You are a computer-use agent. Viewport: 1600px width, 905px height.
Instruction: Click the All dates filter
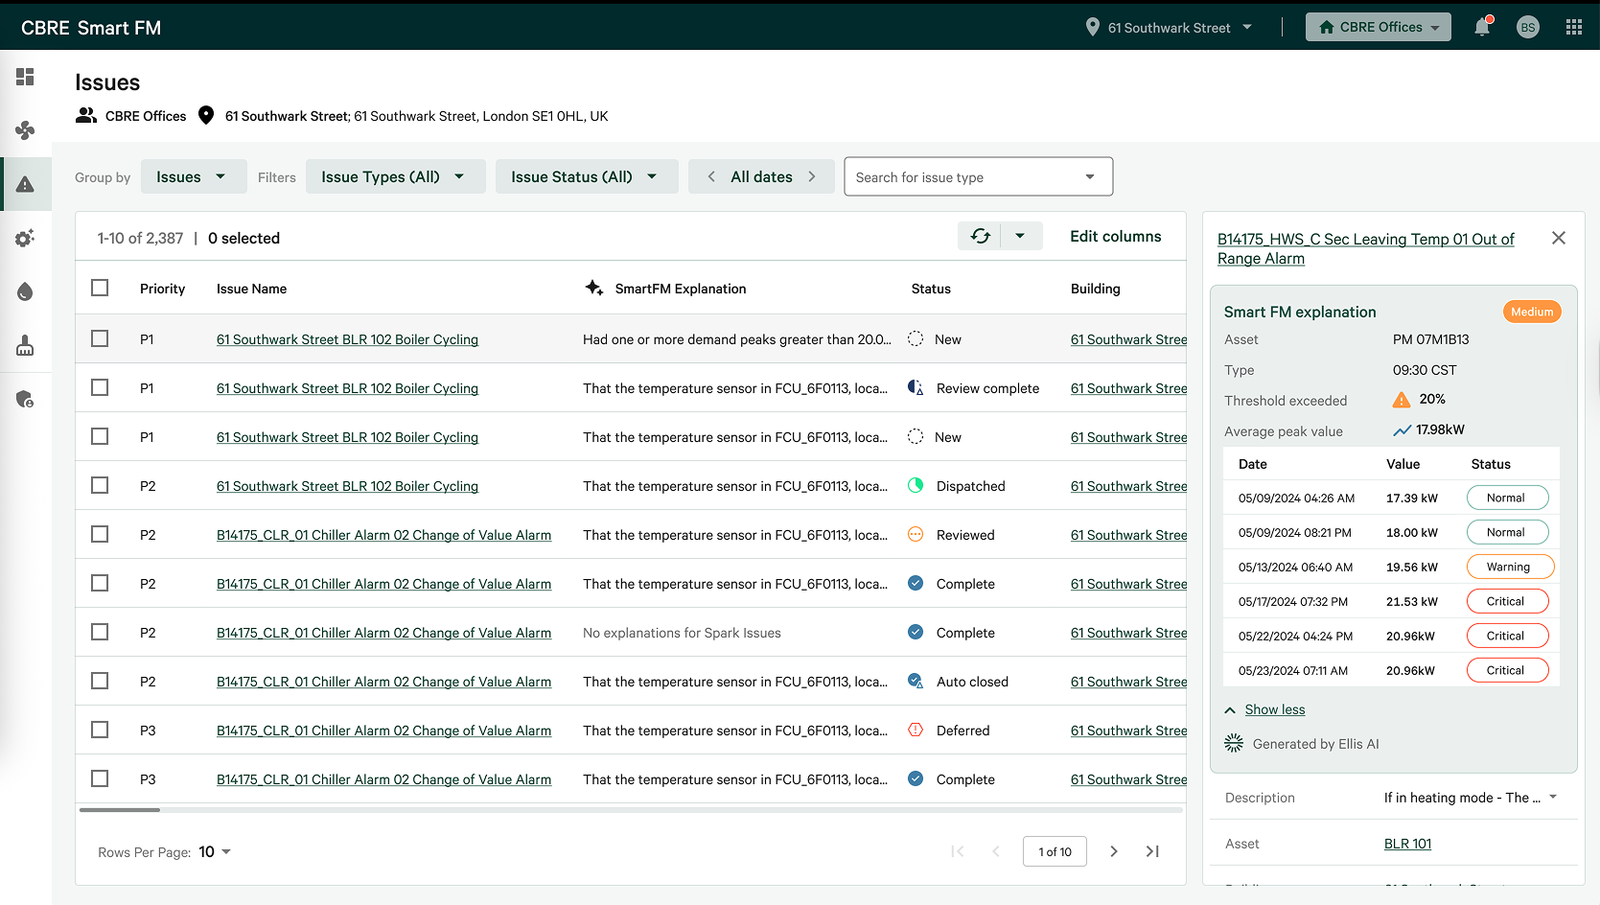coord(761,177)
